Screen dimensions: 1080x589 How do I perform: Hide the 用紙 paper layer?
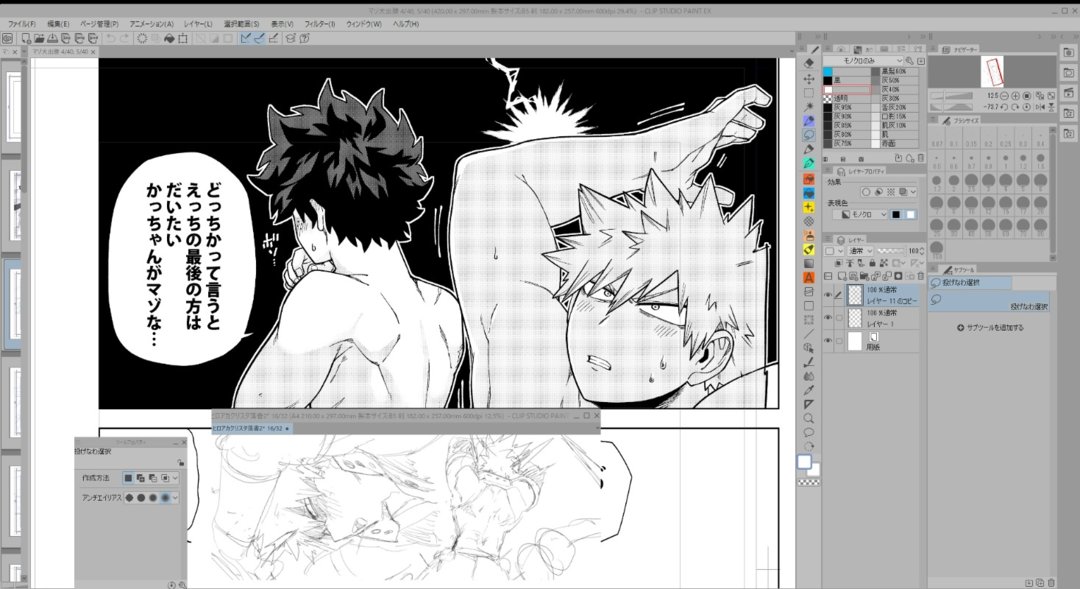[x=828, y=341]
